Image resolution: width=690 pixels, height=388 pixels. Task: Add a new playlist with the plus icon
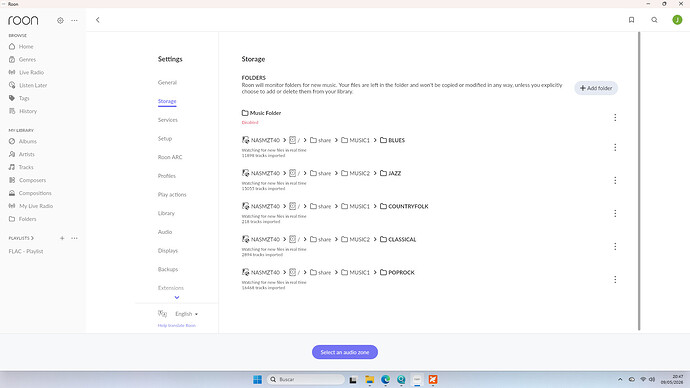click(x=62, y=238)
